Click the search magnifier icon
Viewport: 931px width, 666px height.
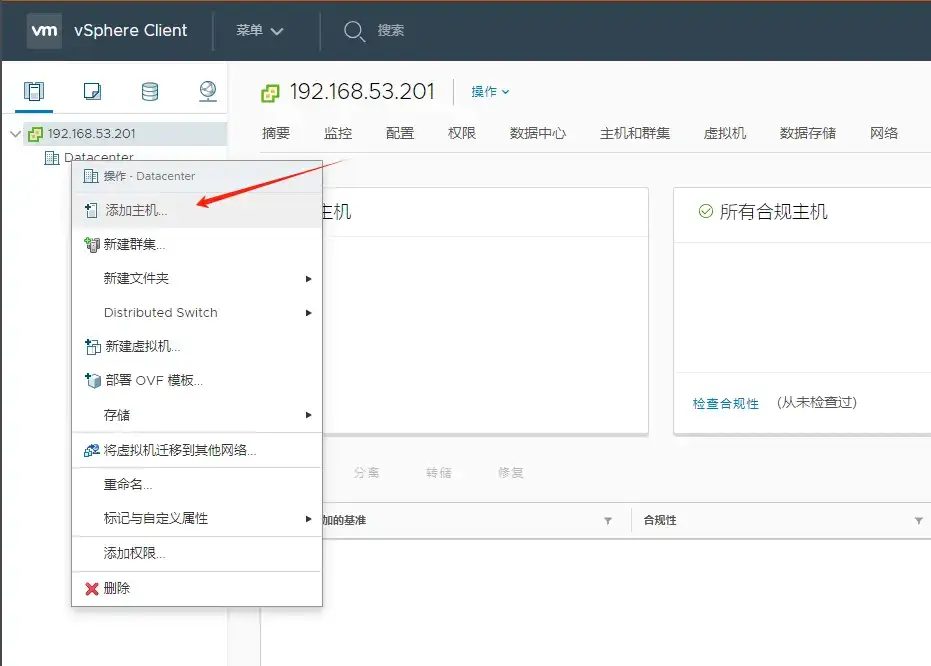point(355,30)
